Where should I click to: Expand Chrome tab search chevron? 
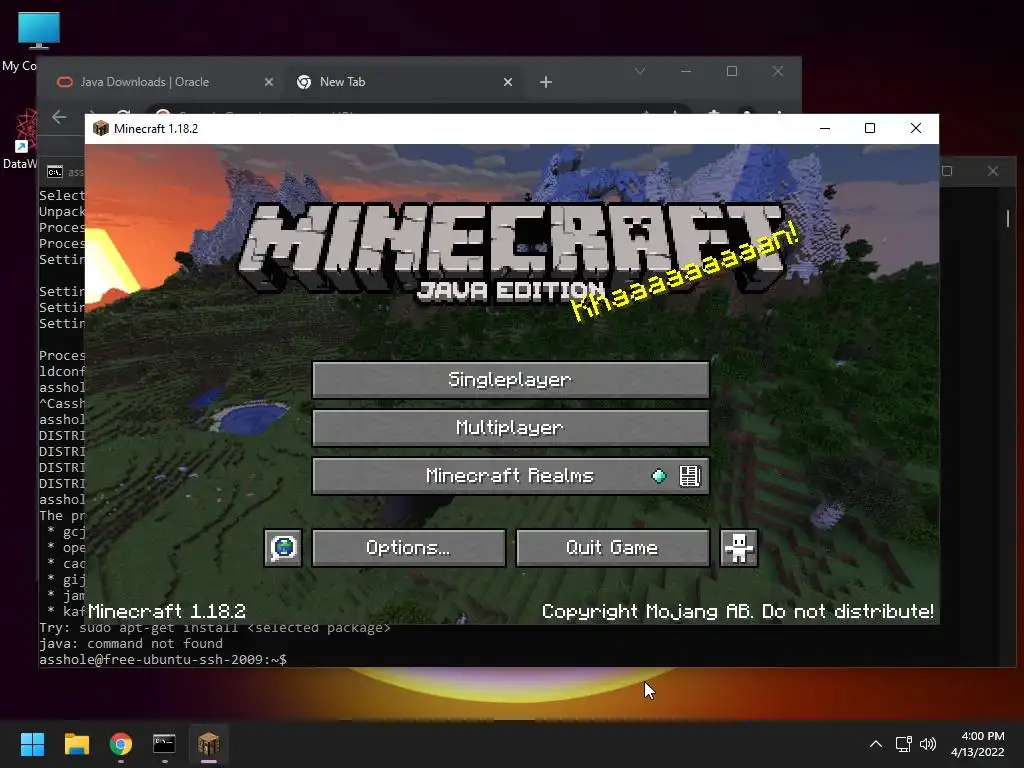point(640,71)
